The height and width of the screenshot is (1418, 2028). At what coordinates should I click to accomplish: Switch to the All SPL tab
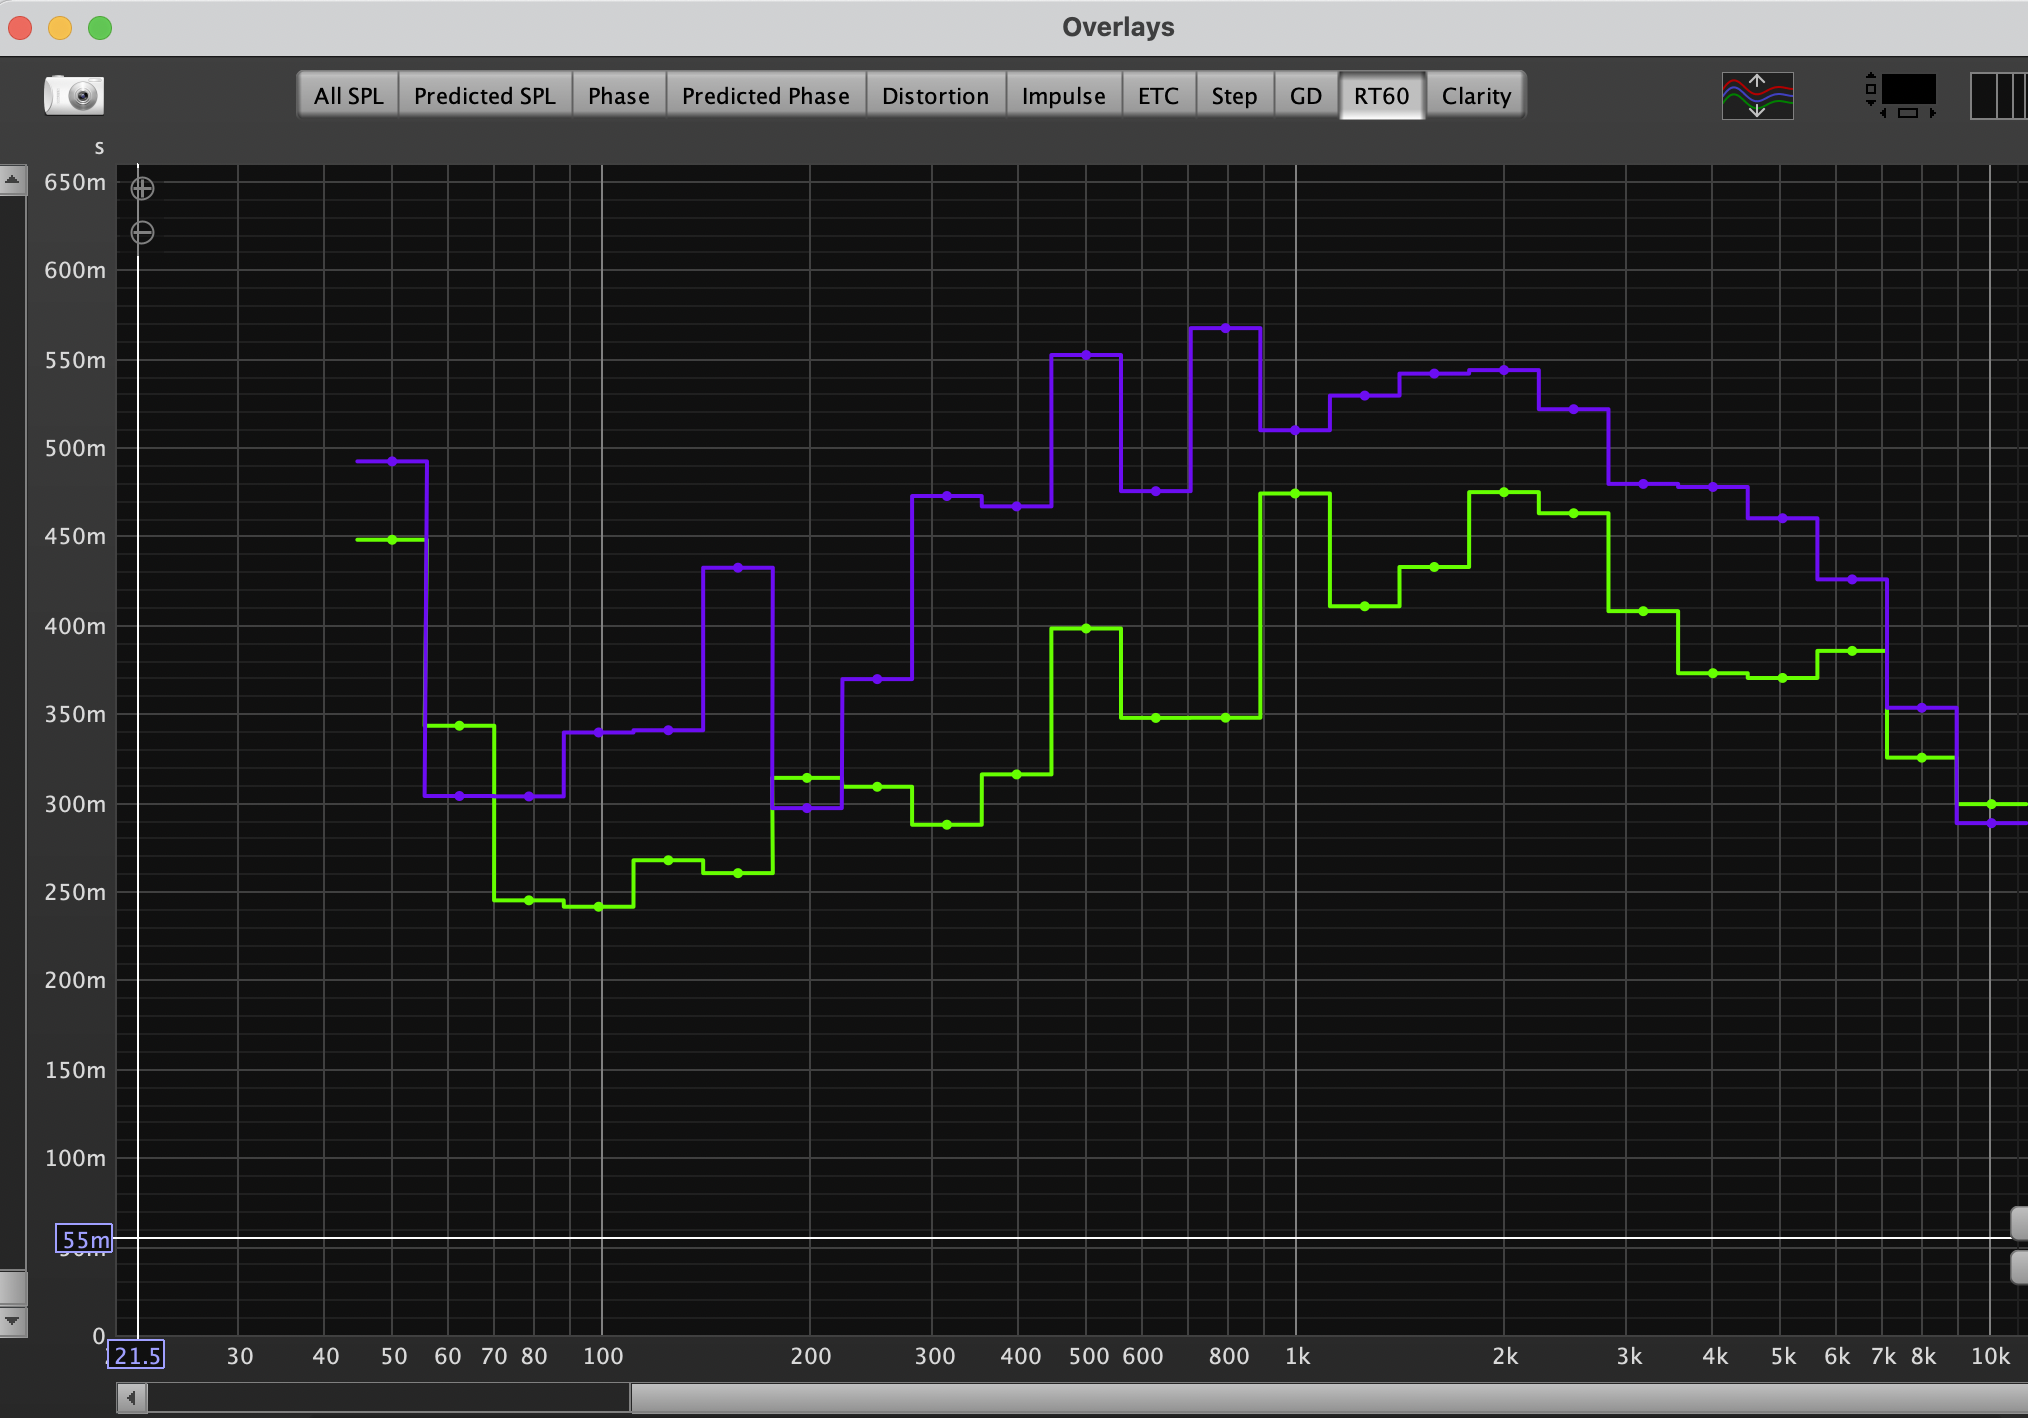(x=348, y=96)
